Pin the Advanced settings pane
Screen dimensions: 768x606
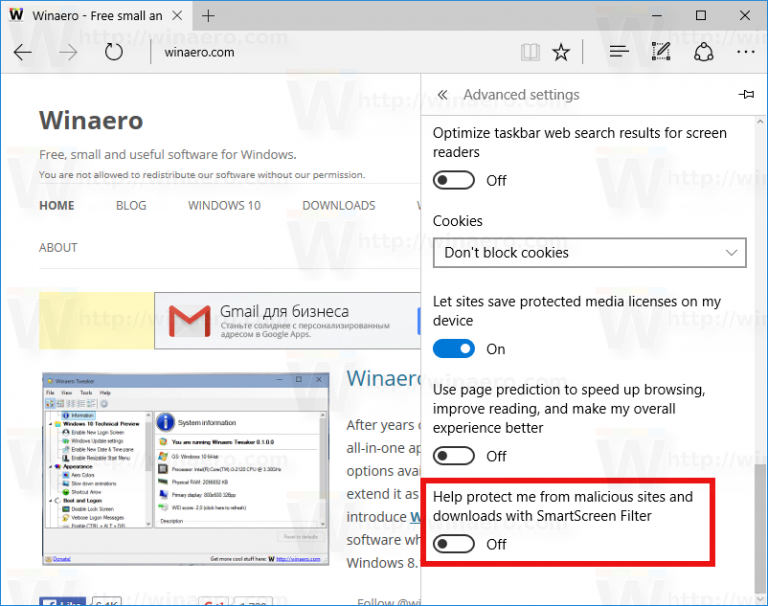click(x=746, y=94)
